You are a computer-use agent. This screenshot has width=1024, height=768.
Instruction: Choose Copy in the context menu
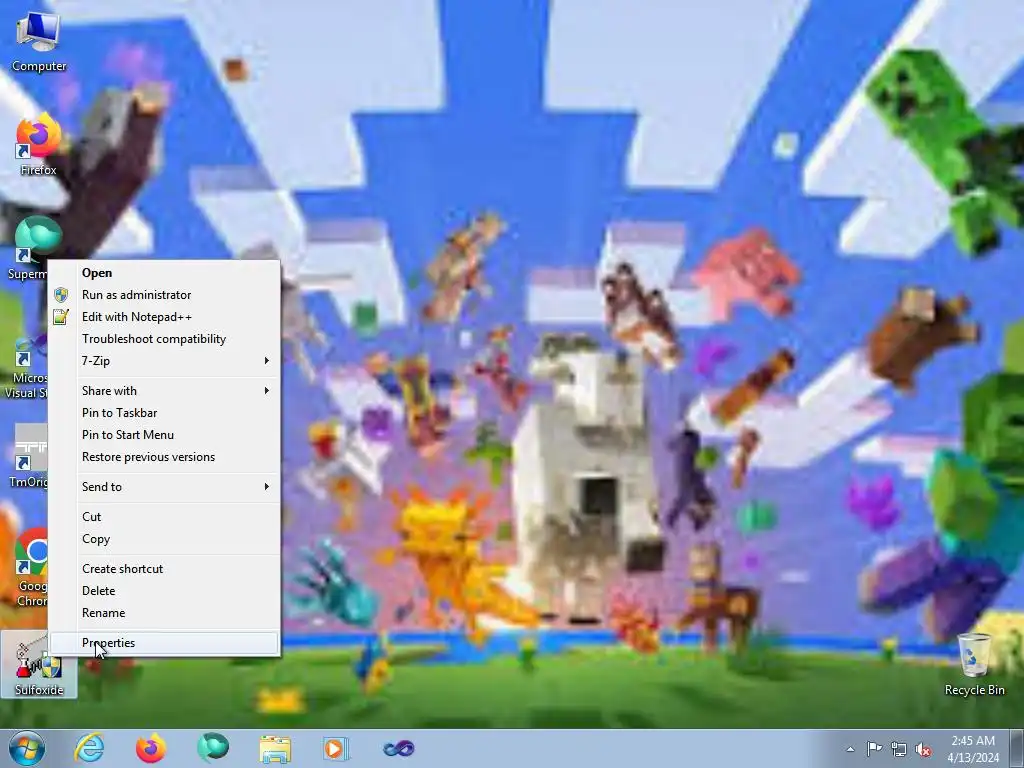pos(165,539)
